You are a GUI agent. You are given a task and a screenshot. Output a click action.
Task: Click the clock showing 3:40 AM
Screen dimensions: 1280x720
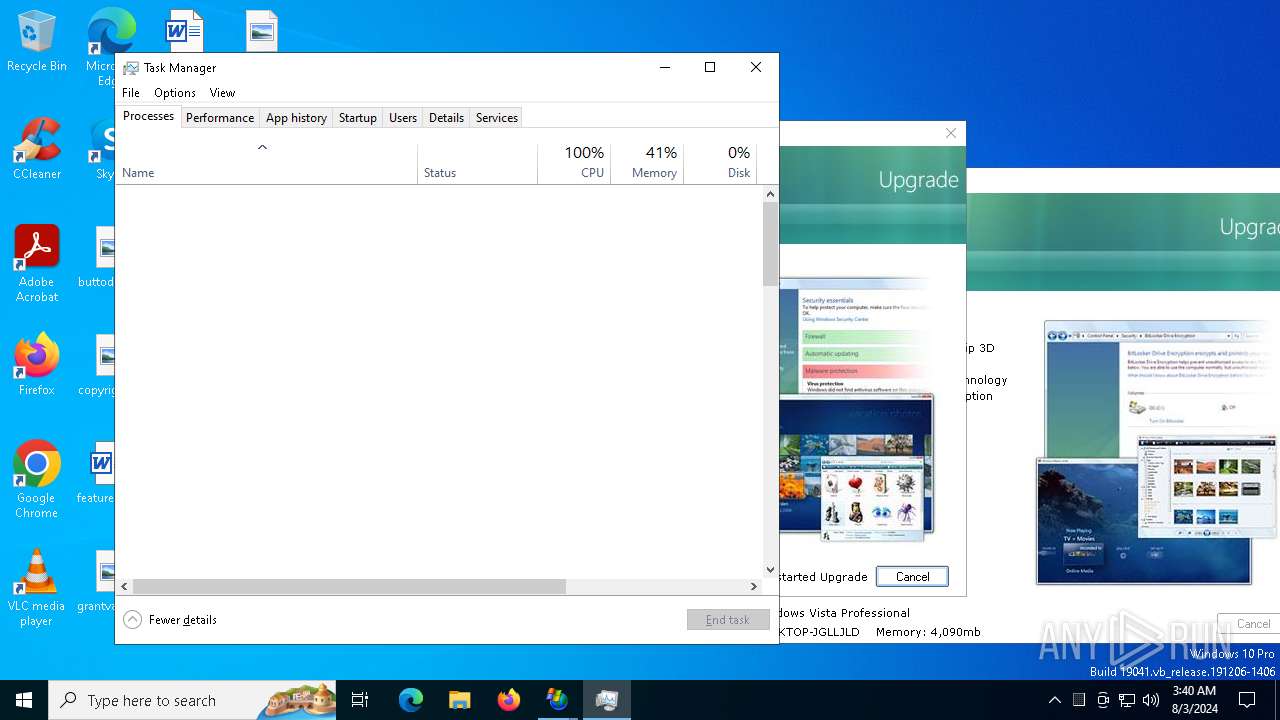tap(1194, 700)
